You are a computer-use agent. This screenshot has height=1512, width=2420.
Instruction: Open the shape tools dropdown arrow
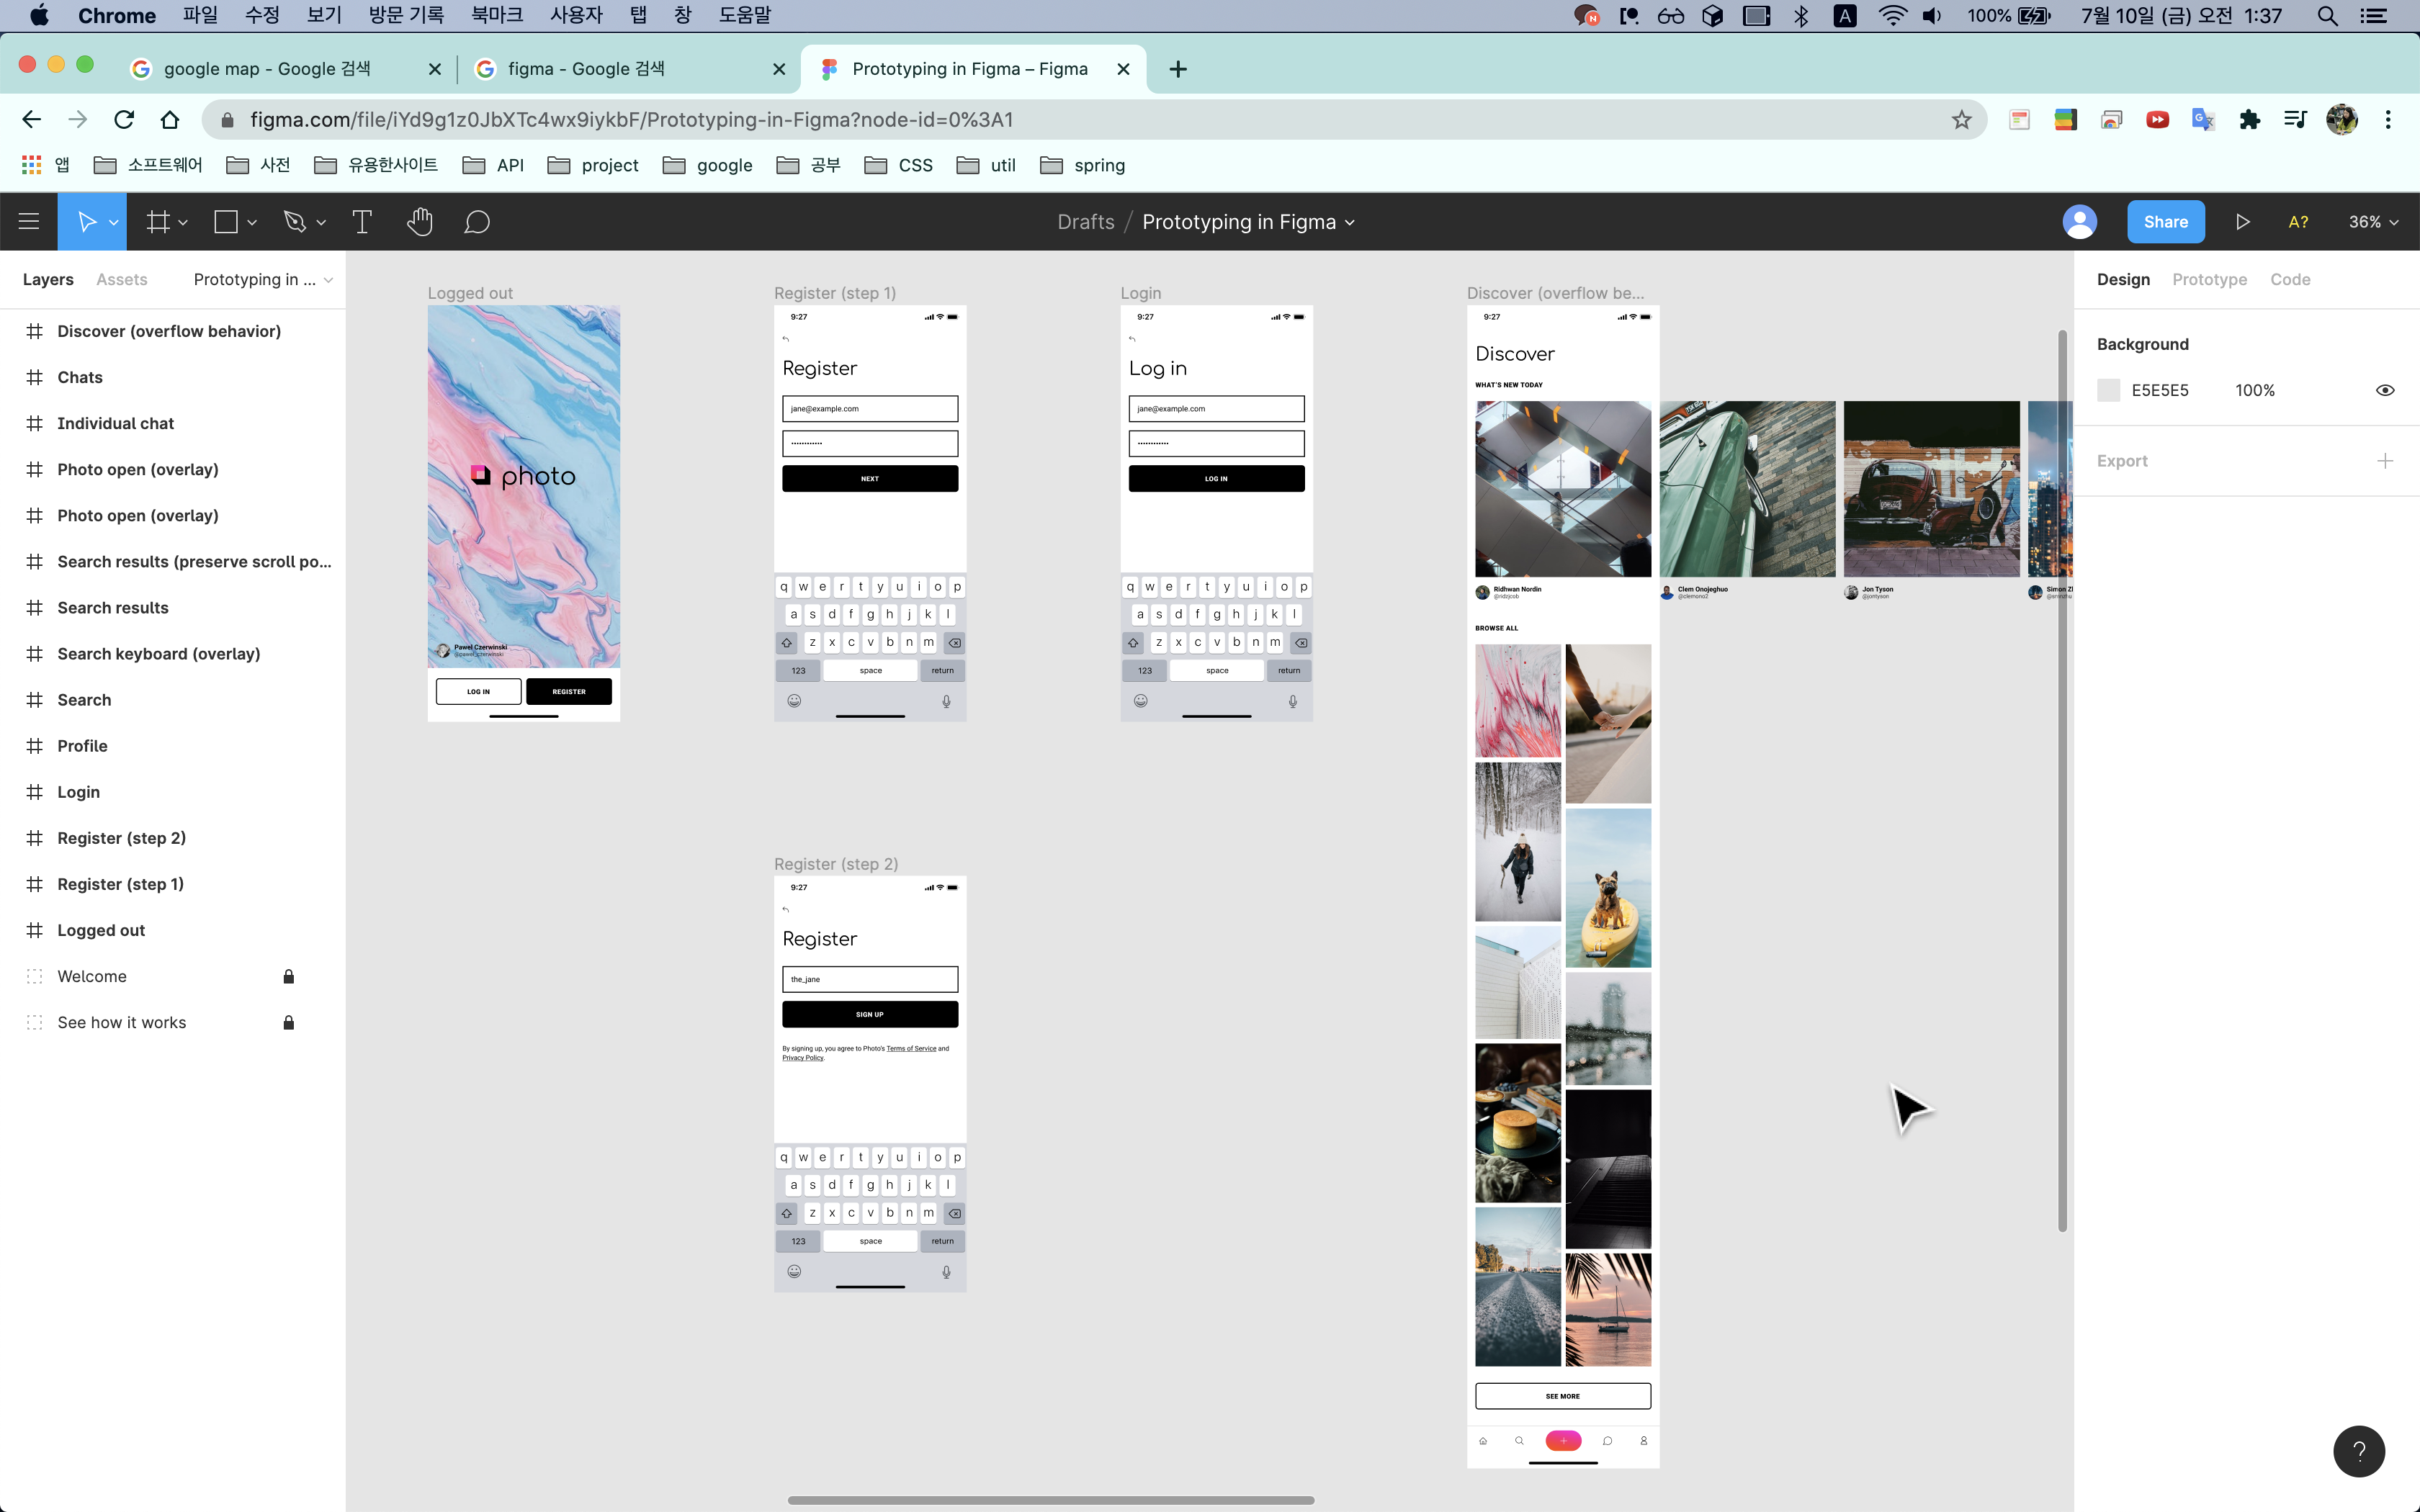click(x=252, y=223)
